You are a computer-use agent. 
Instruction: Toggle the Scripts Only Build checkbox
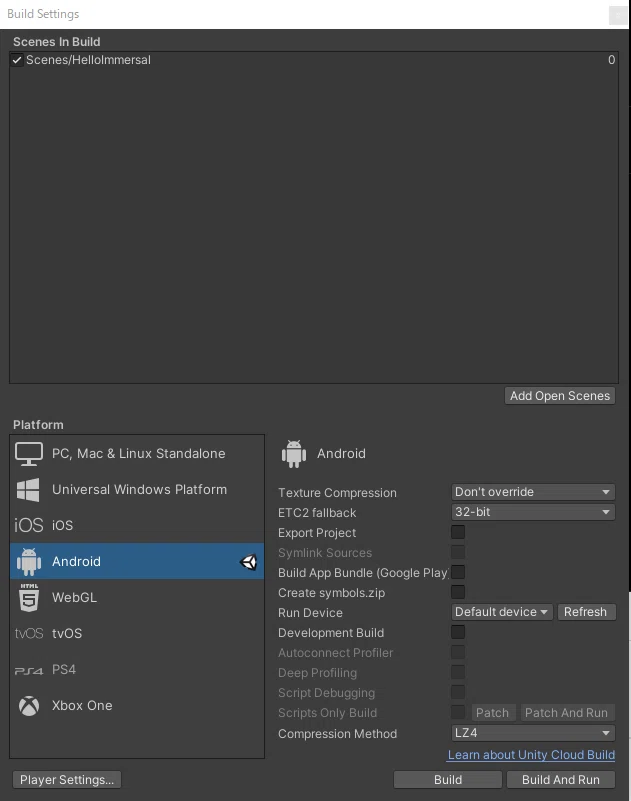(x=458, y=712)
